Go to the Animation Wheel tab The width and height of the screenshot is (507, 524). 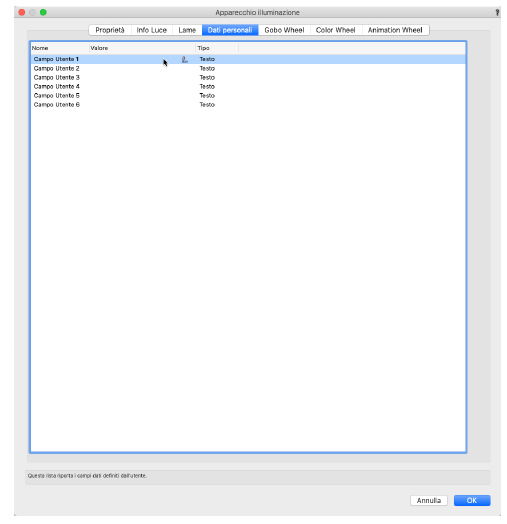click(x=395, y=30)
